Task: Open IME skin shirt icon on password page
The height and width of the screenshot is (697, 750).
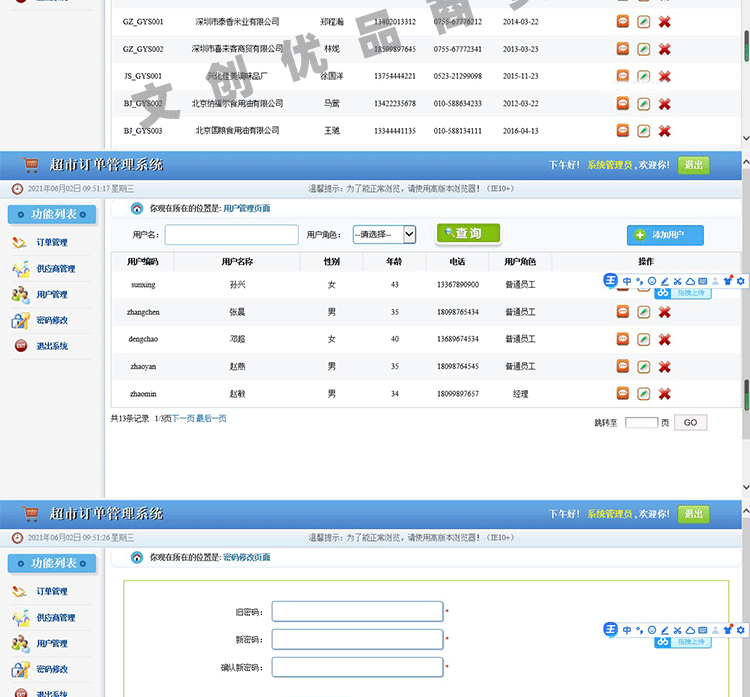Action: pyautogui.click(x=728, y=630)
